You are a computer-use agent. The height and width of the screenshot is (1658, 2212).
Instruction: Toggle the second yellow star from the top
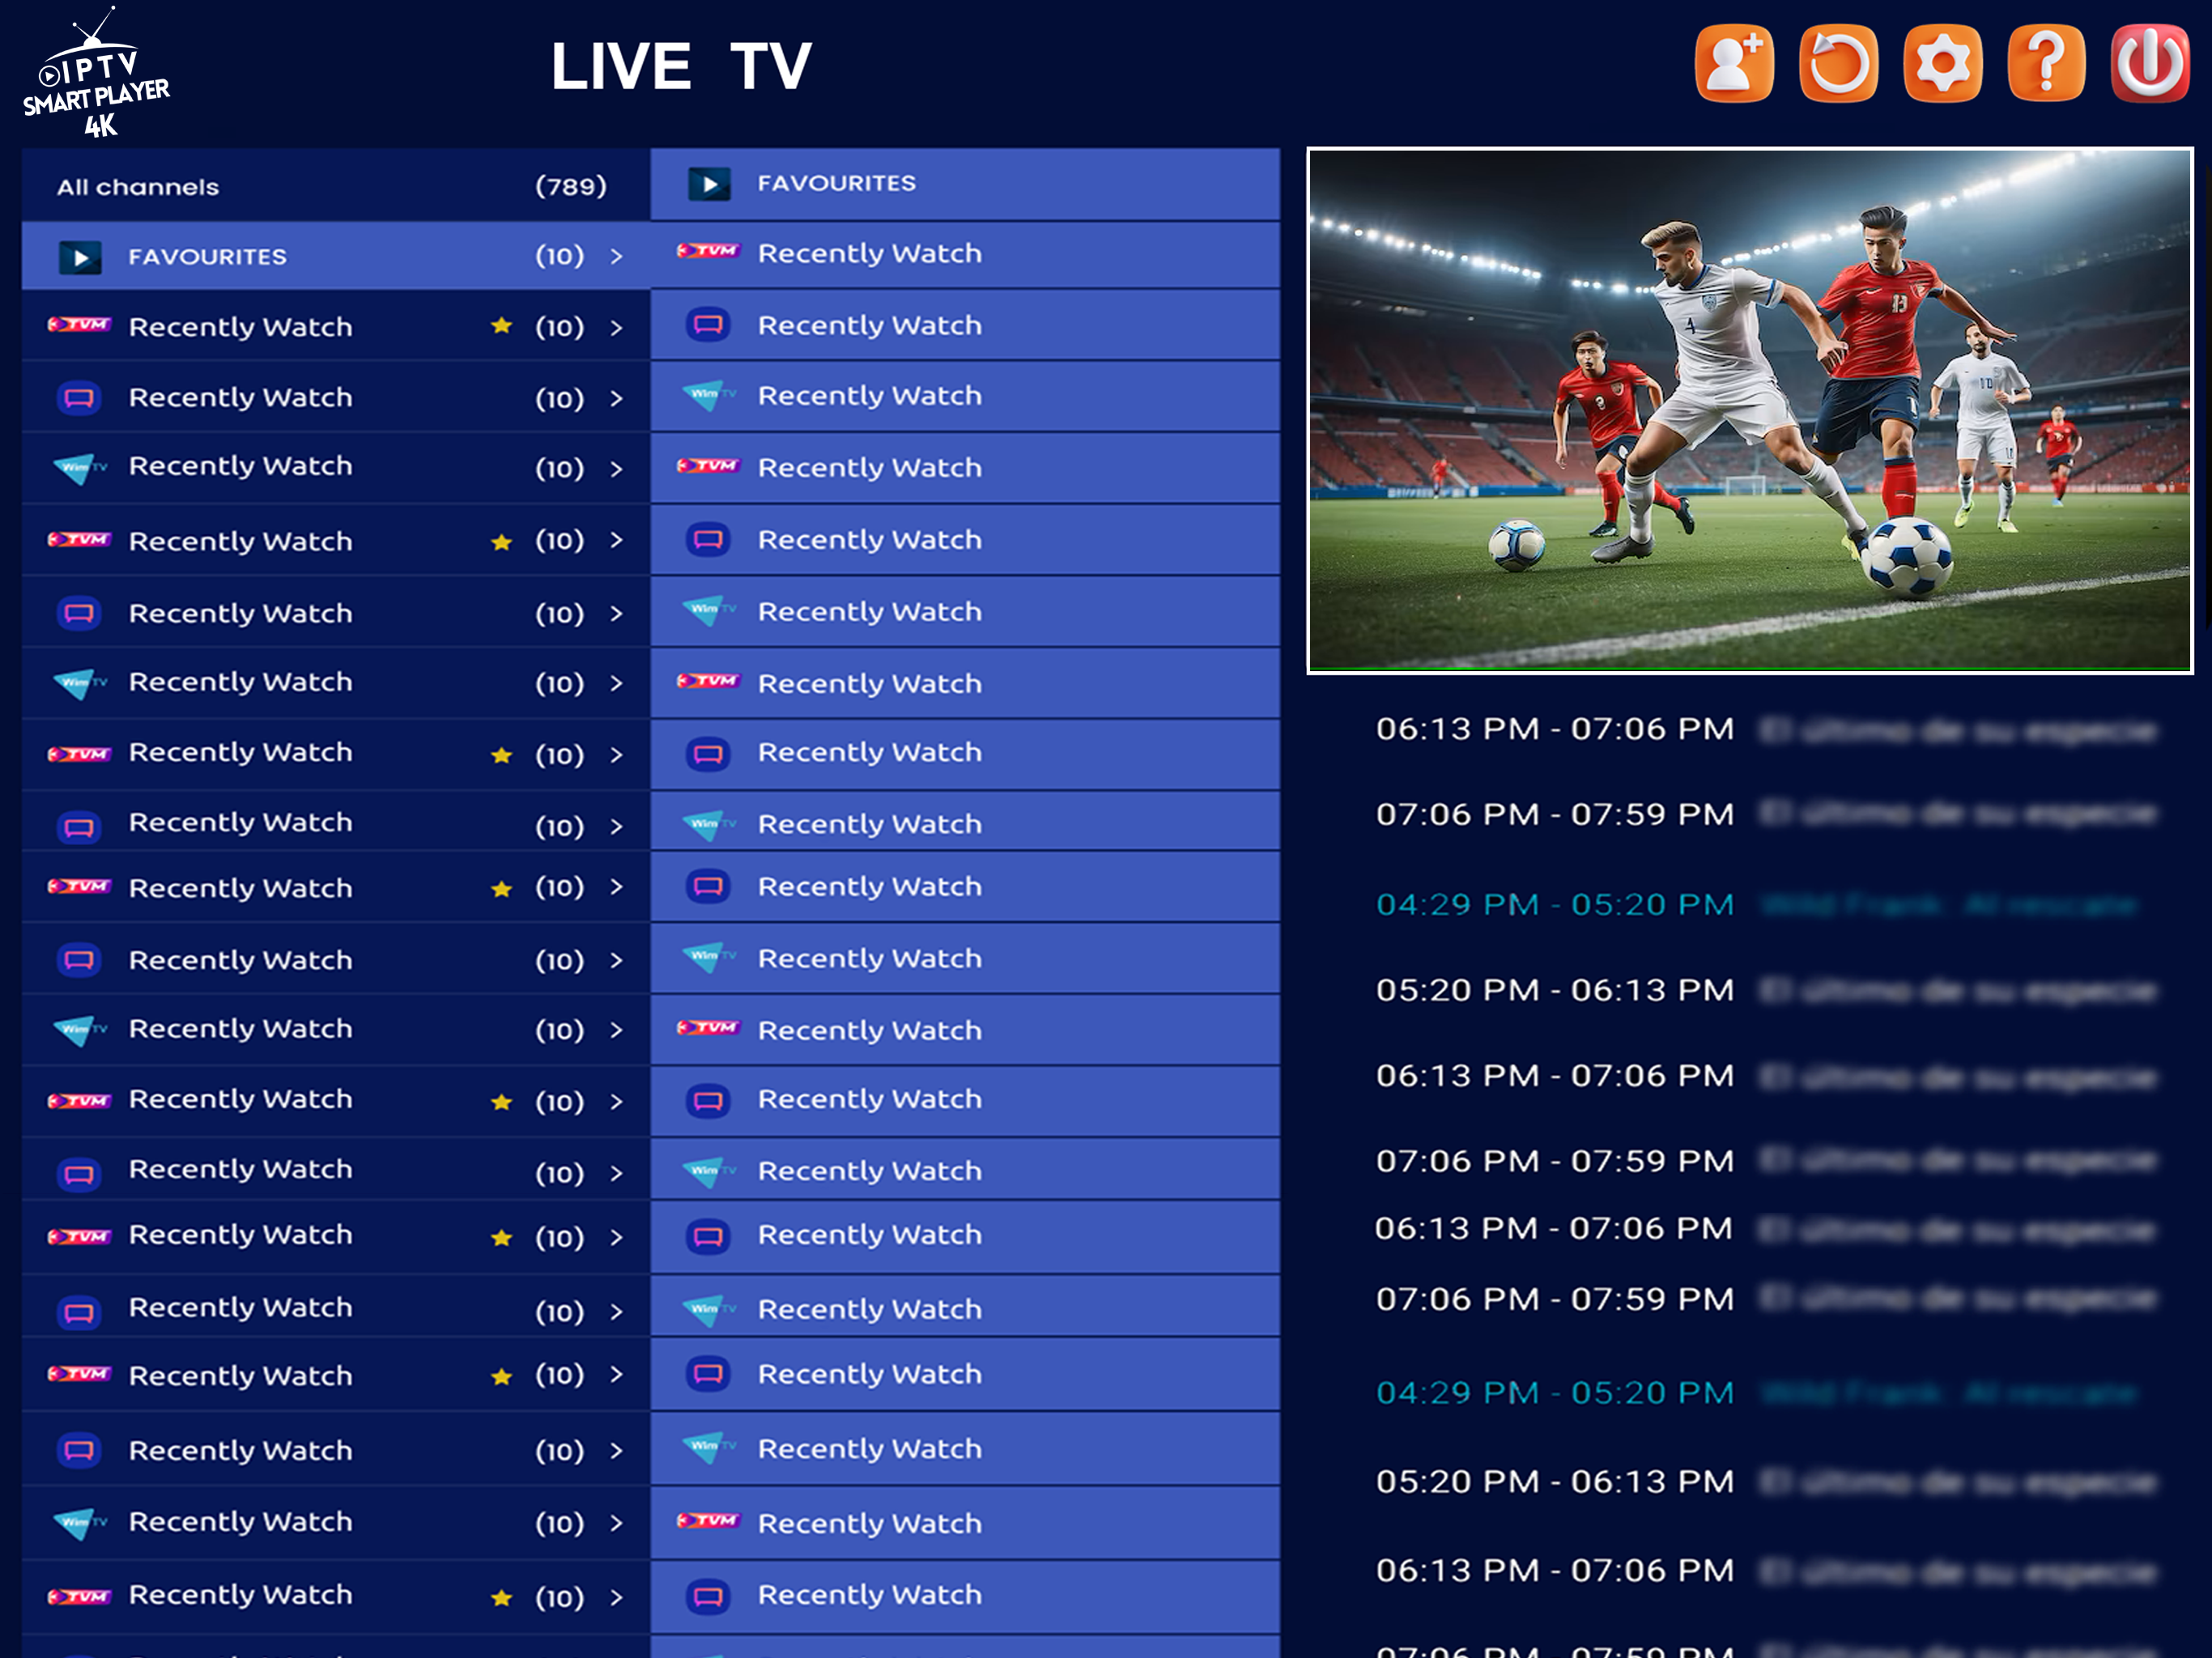coord(502,542)
